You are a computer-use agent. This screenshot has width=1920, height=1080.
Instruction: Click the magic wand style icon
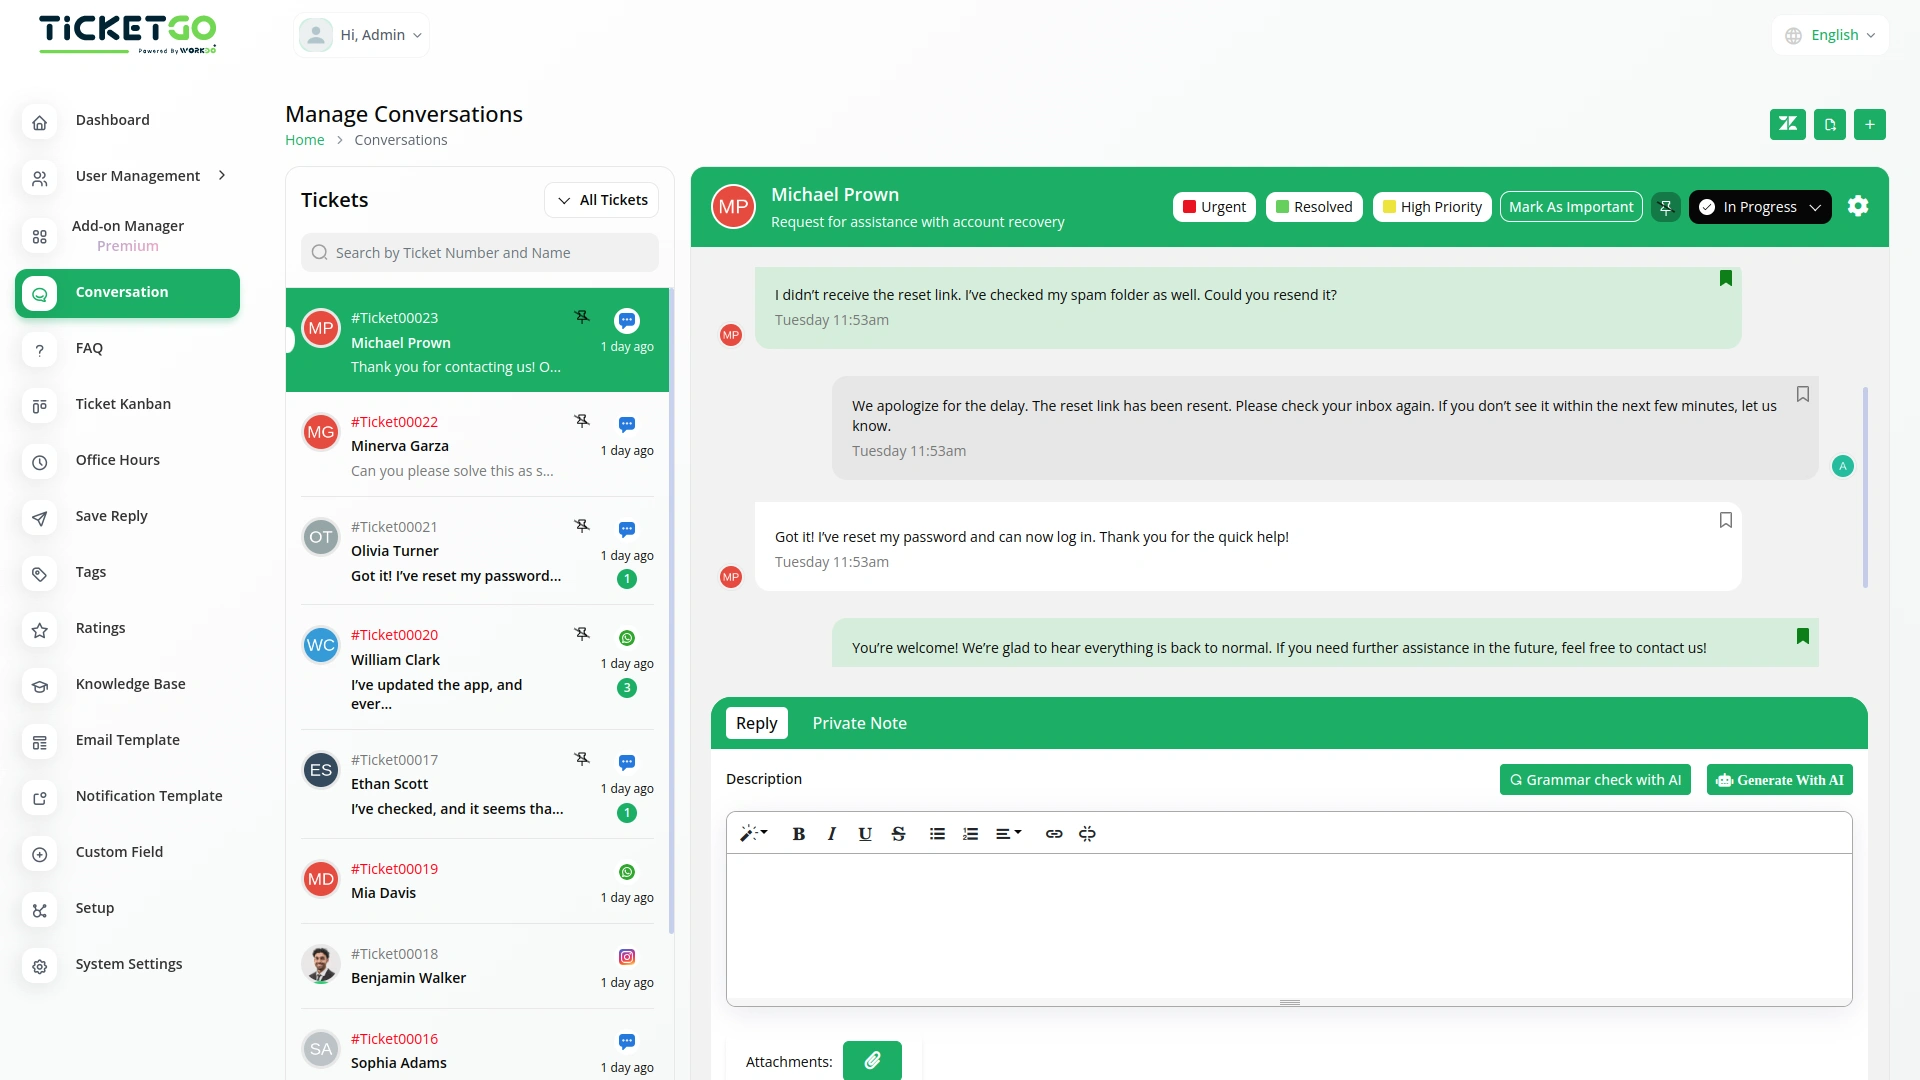(752, 834)
